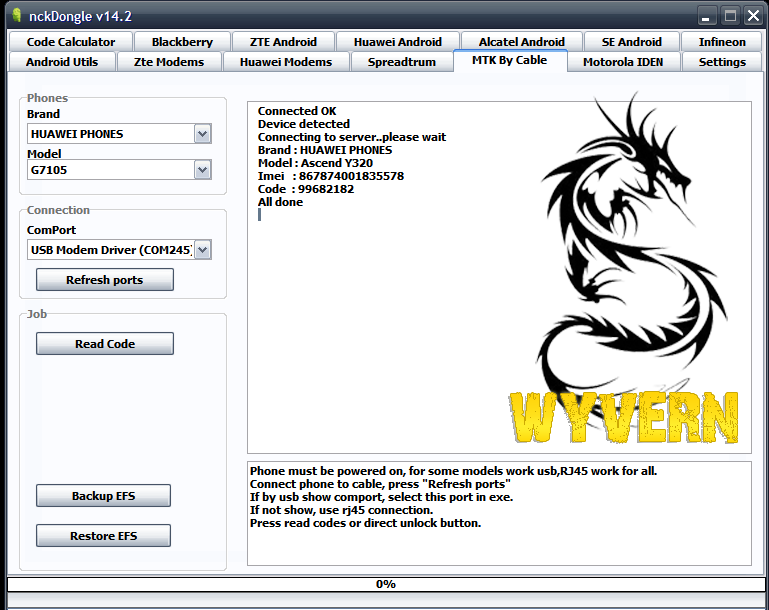The image size is (769, 610).
Task: Select the Zte Modems tab
Action: 169,62
